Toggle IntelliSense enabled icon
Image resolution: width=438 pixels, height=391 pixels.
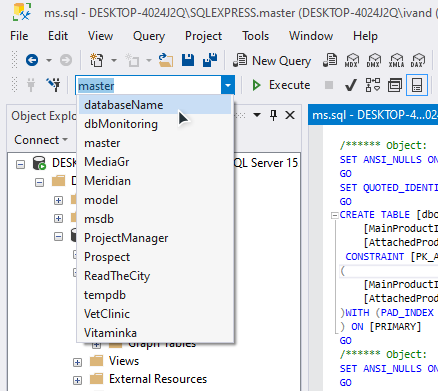tap(417, 85)
